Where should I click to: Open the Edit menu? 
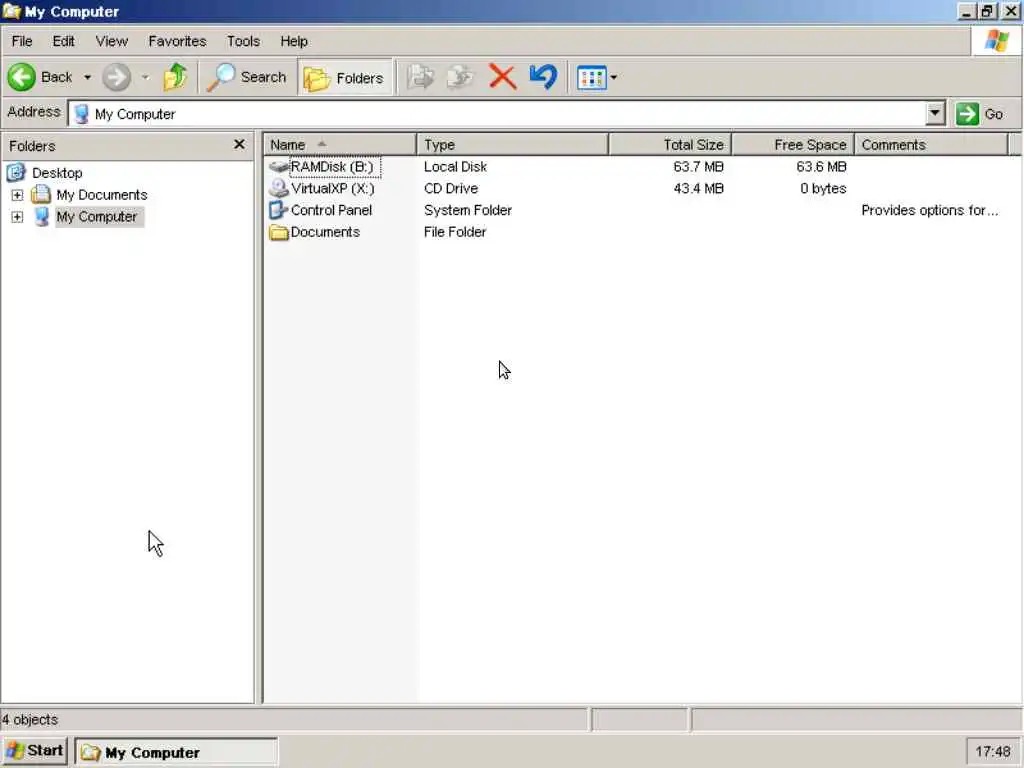[63, 41]
